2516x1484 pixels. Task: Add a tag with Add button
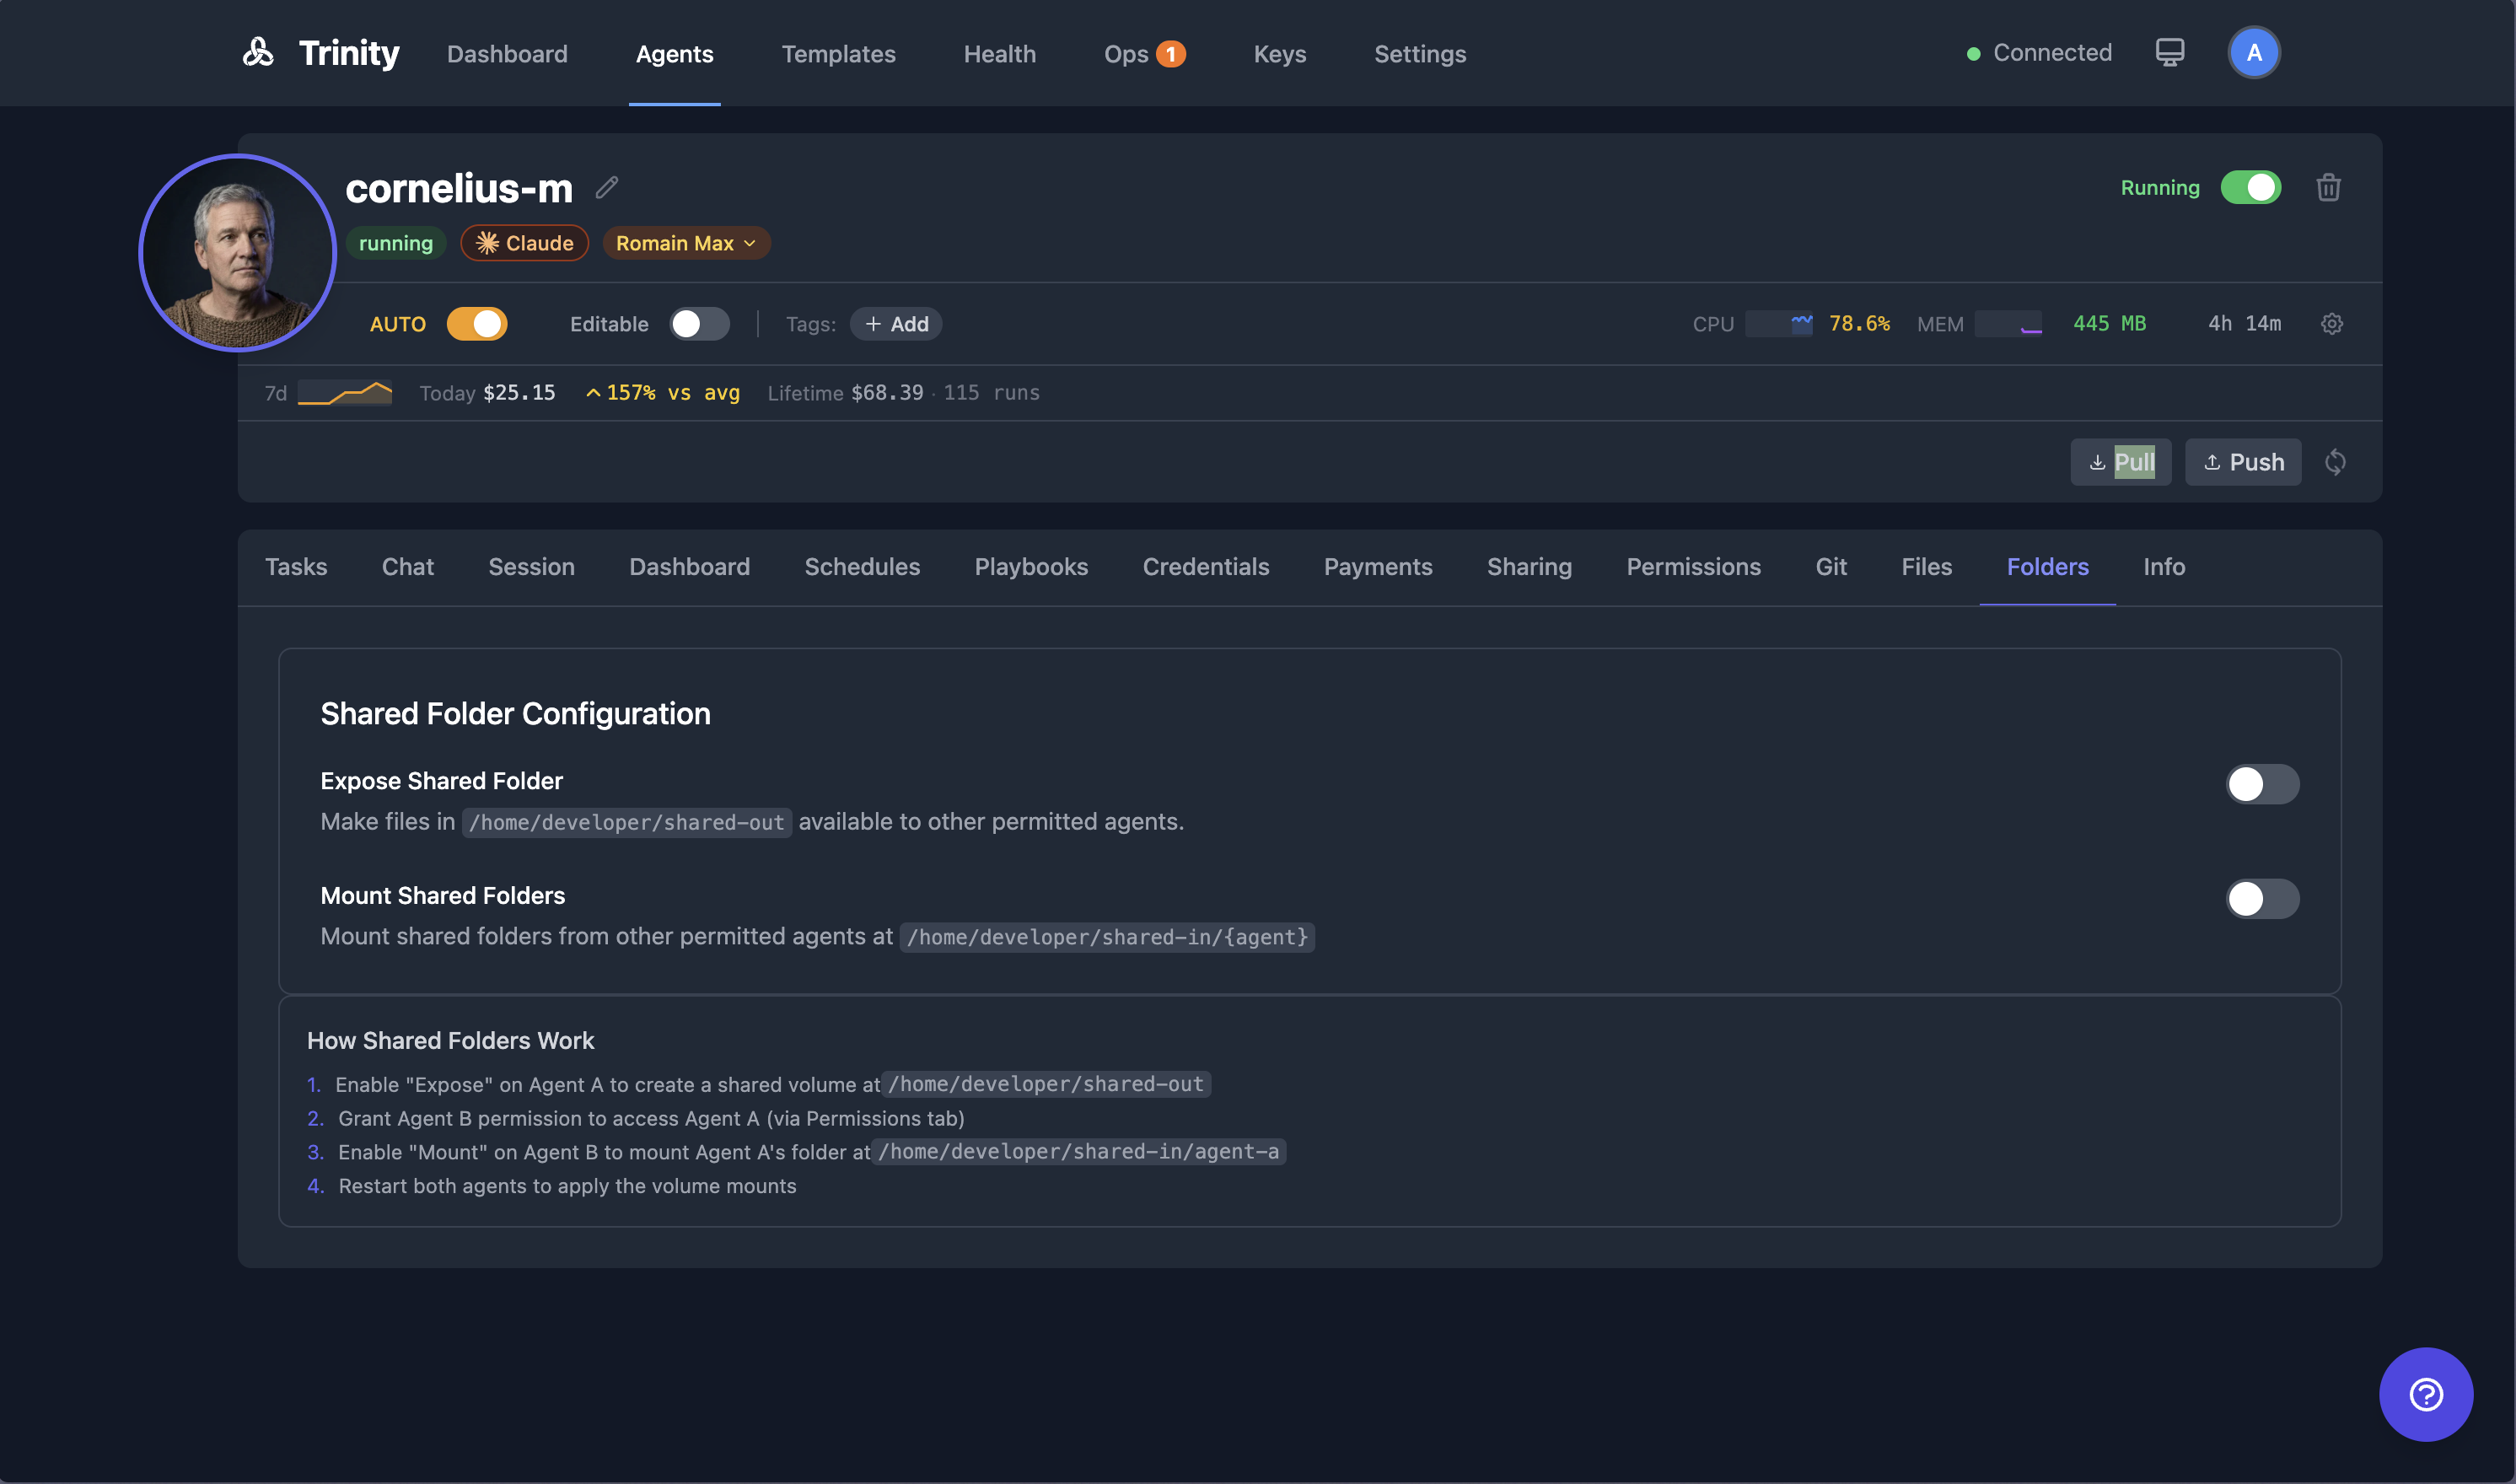896,324
